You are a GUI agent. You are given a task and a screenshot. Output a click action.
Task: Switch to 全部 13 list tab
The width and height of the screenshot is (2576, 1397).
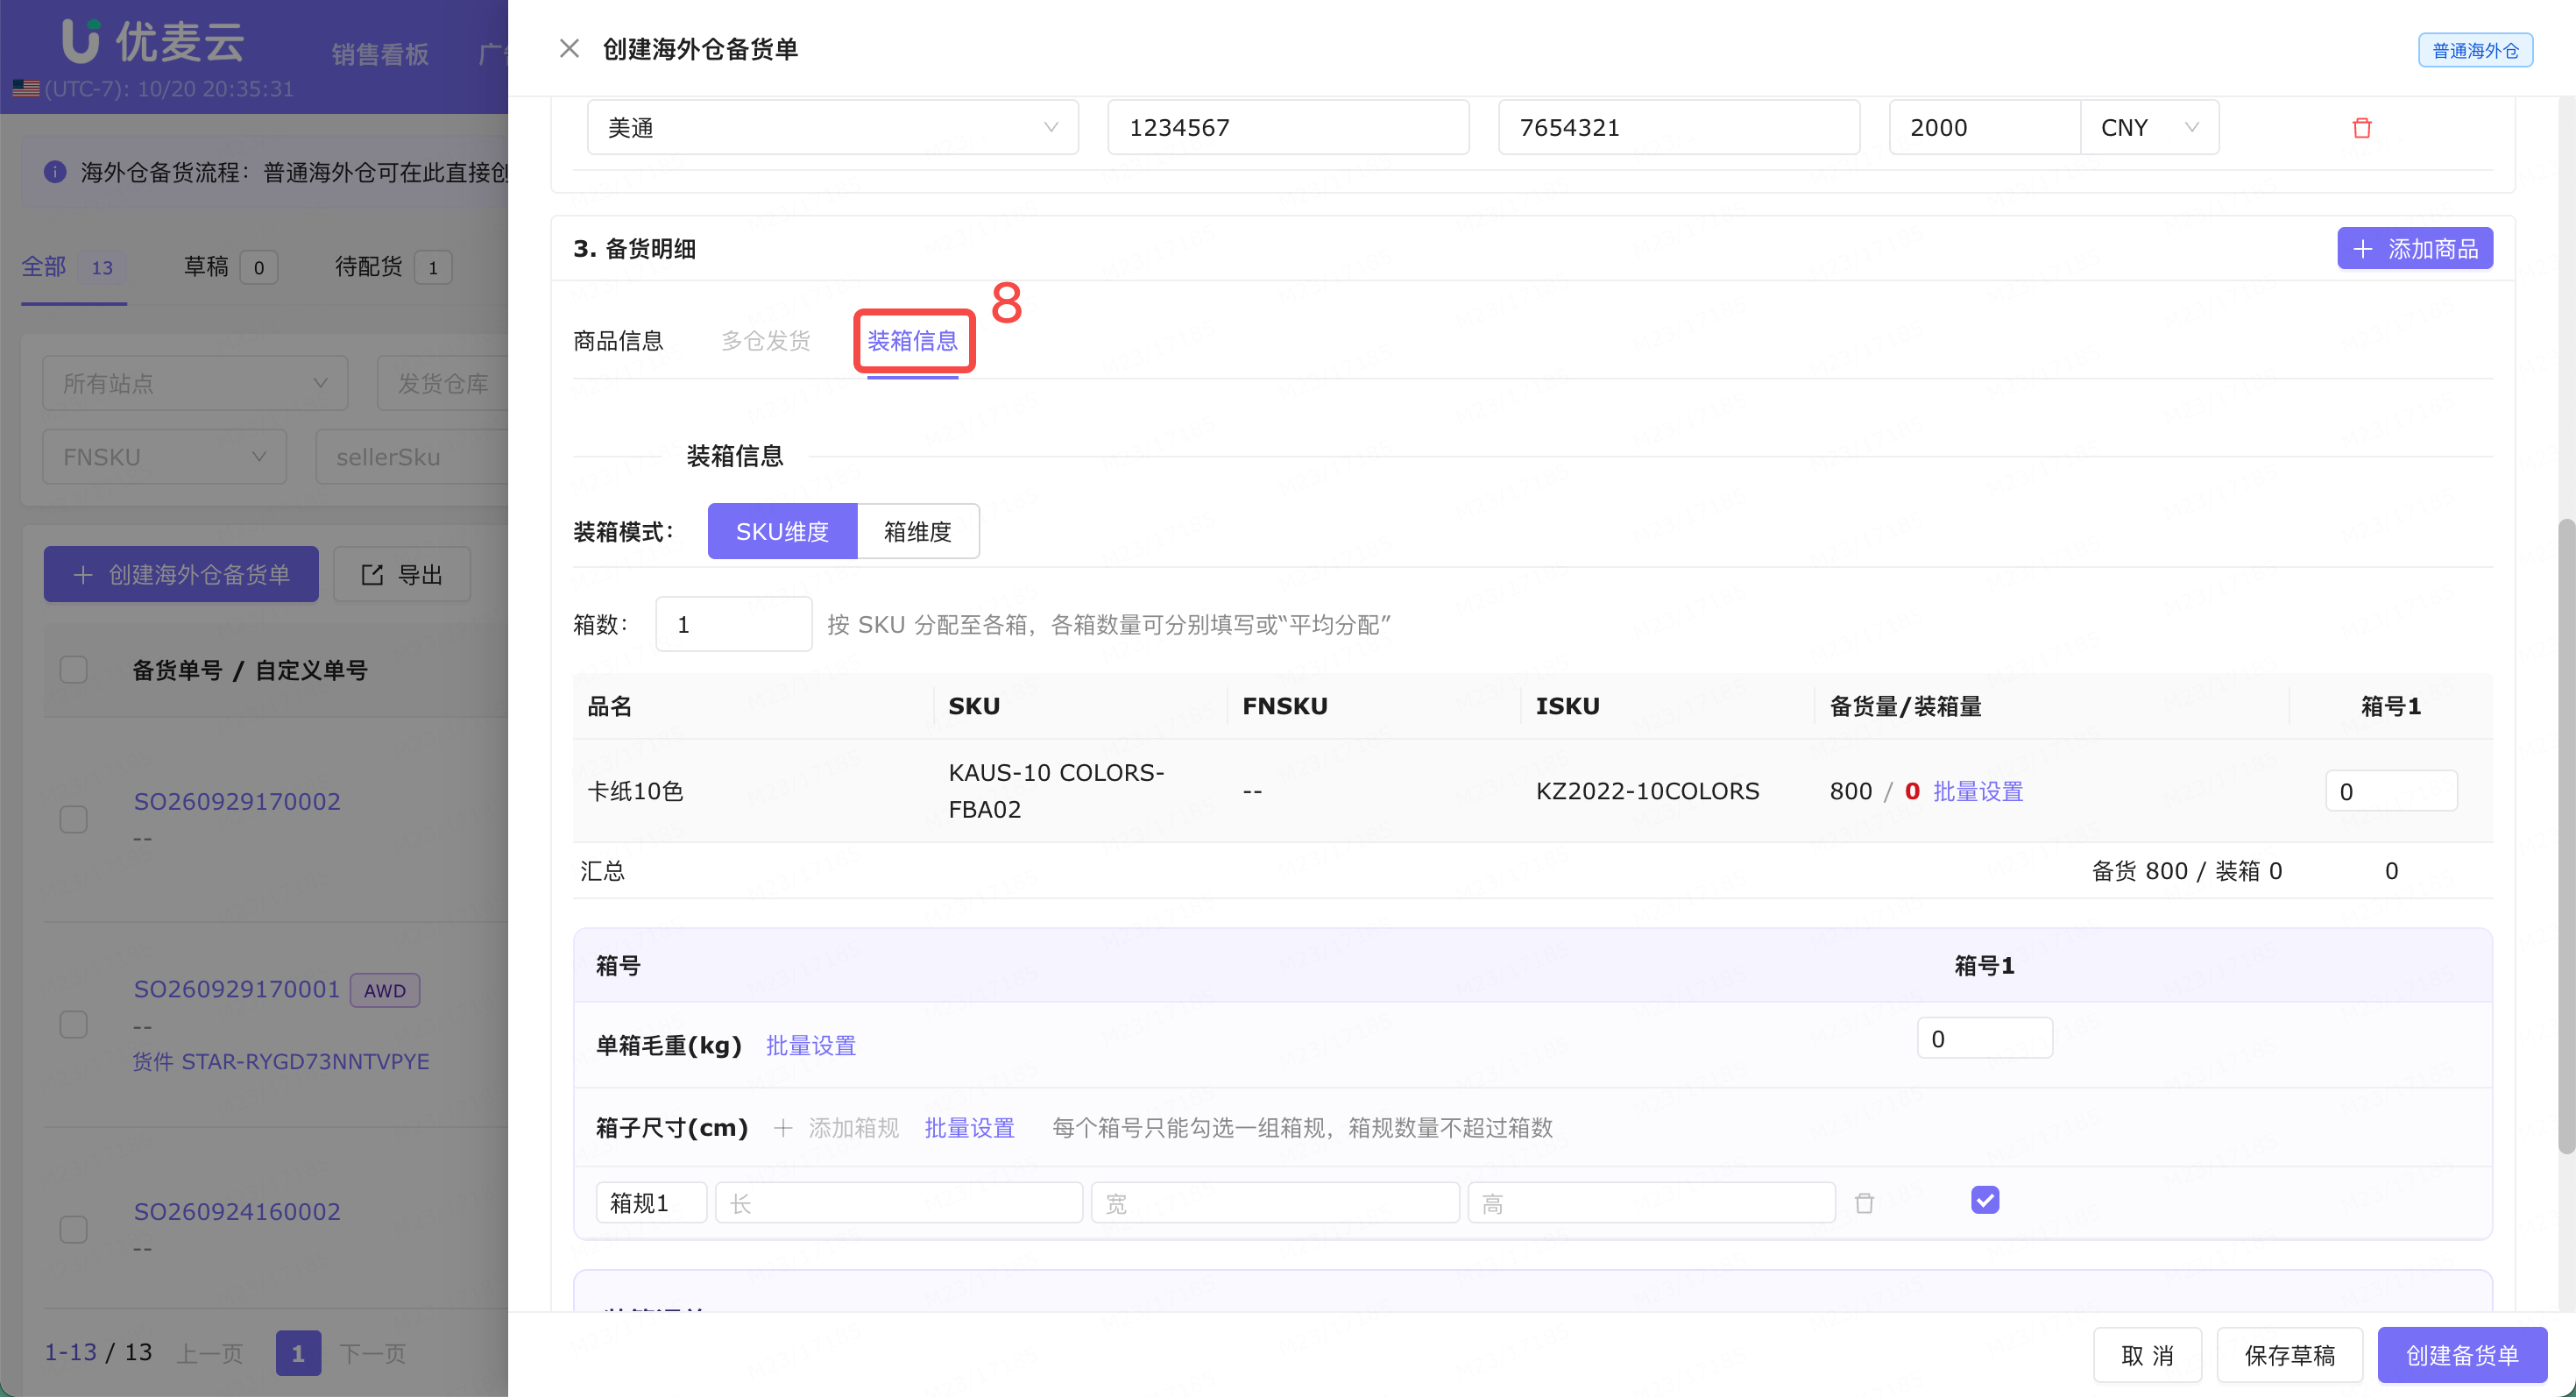(74, 267)
